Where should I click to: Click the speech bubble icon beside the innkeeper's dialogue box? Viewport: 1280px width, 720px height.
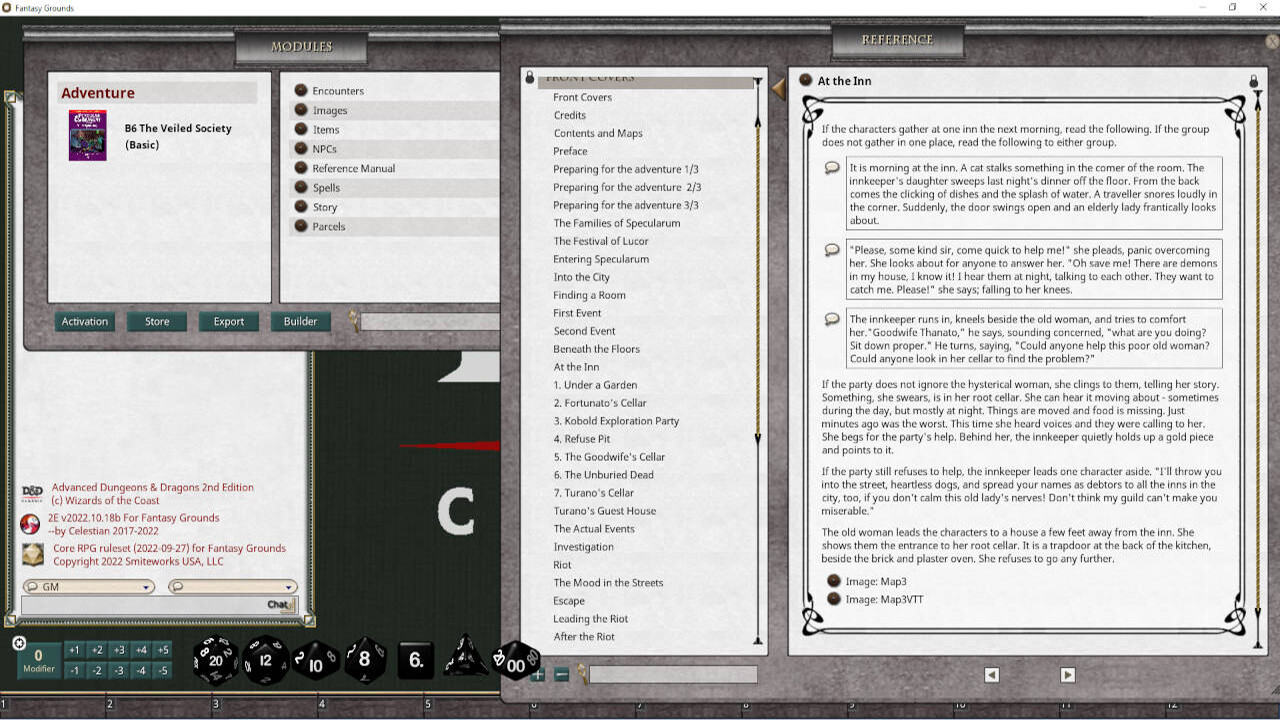pos(831,319)
